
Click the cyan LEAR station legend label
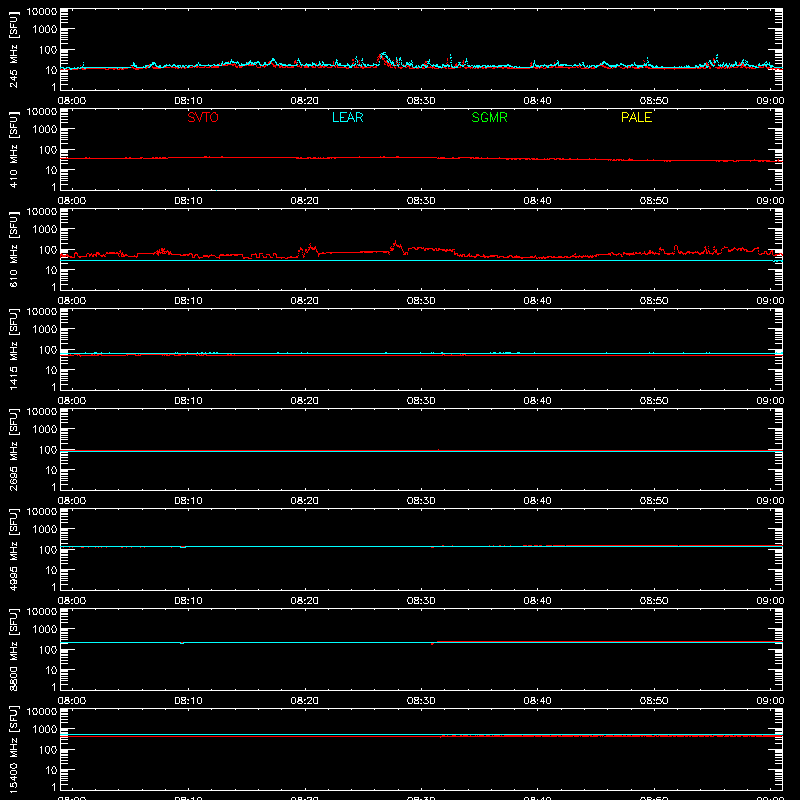(347, 117)
